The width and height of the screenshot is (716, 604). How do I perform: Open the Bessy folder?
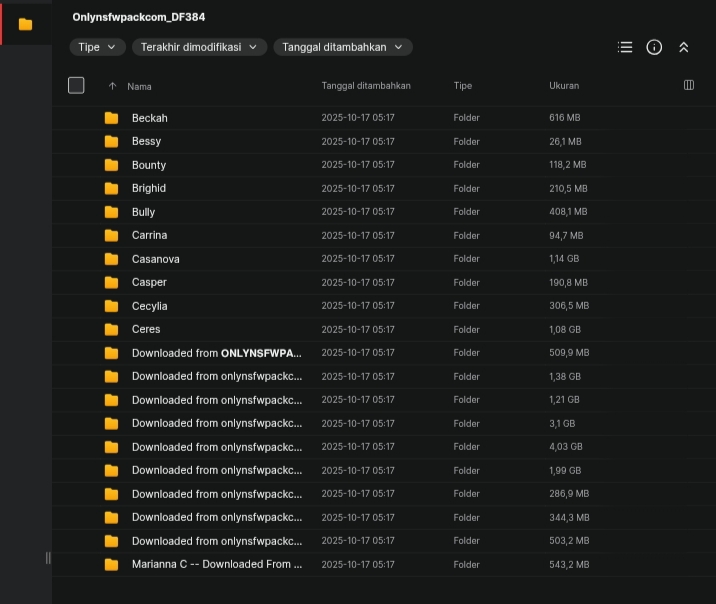coord(146,141)
